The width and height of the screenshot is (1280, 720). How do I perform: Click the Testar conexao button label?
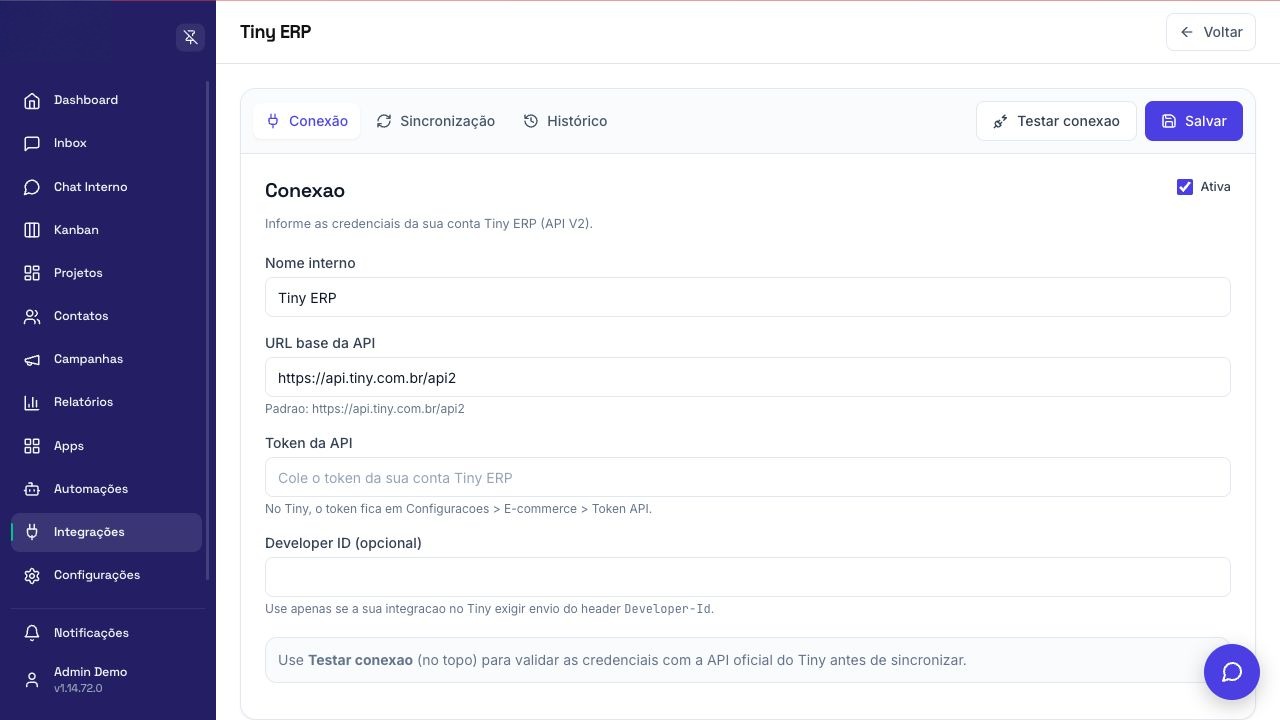coord(1068,121)
